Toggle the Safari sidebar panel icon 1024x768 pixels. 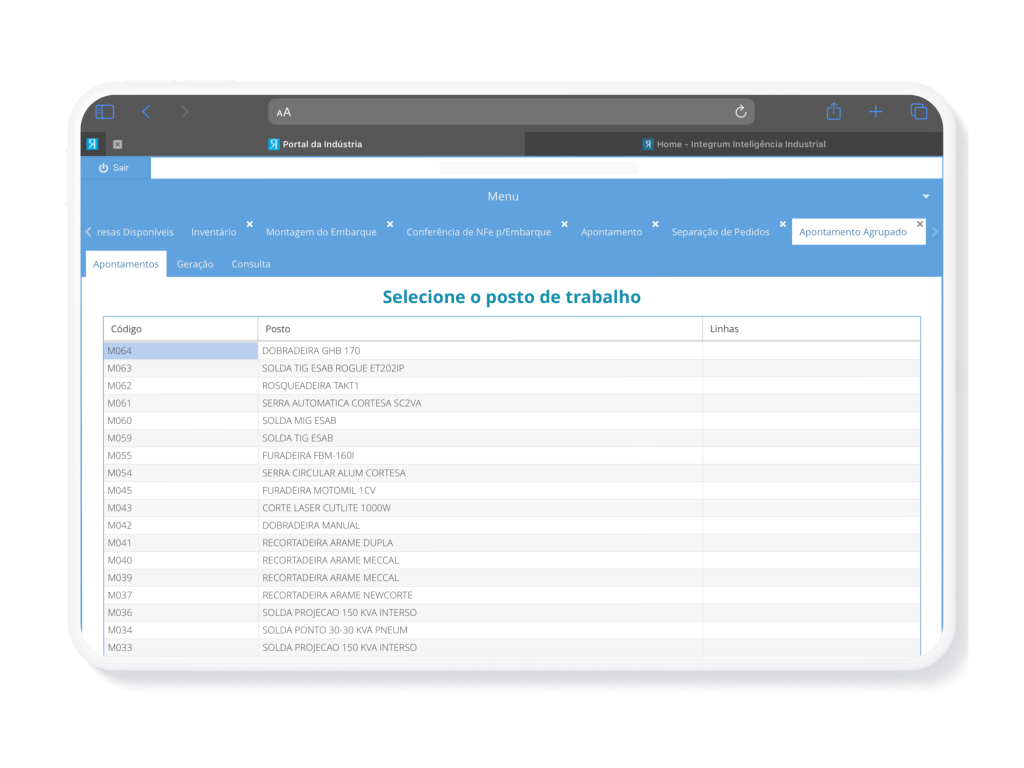tap(105, 112)
